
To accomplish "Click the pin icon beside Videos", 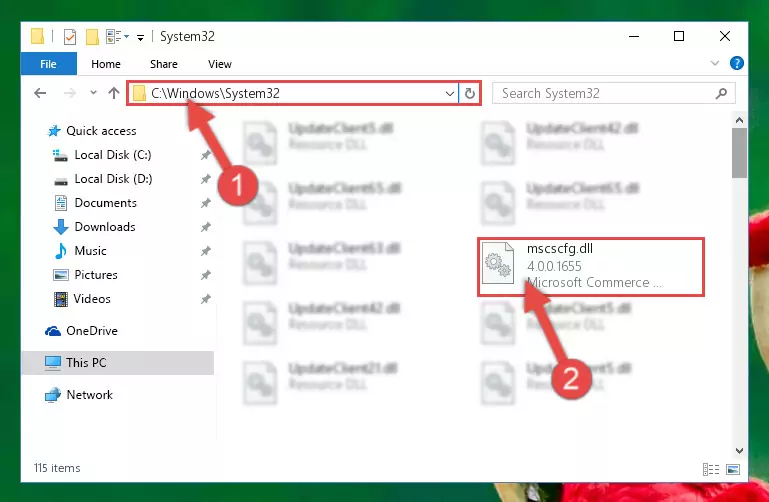I will 205,300.
